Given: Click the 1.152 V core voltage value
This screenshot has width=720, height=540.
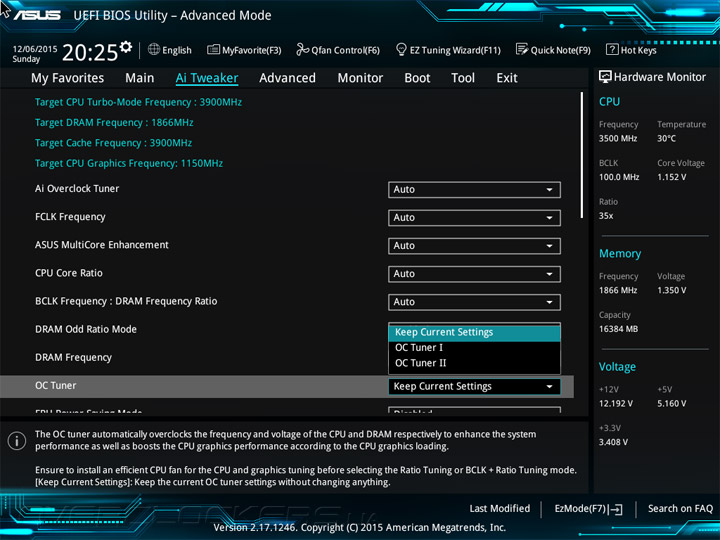Looking at the screenshot, I should click(672, 177).
